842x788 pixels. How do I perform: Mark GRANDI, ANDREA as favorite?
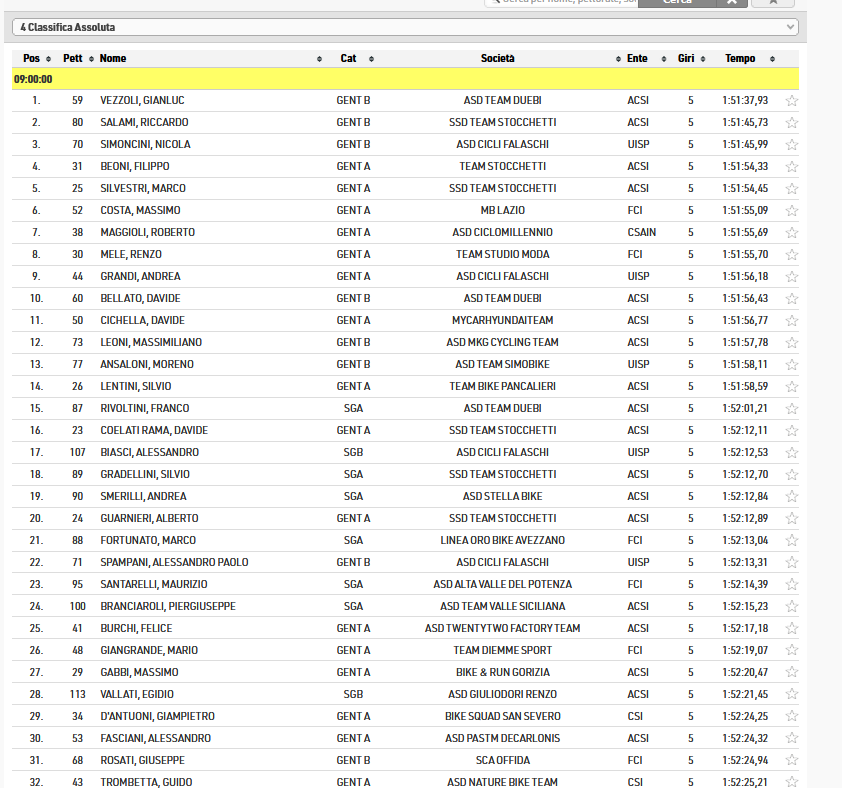pyautogui.click(x=792, y=277)
